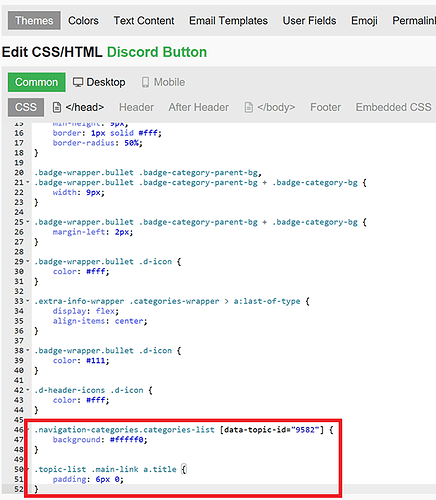Click 'display: flex;' code line
This screenshot has height=500, width=436.
85,311
